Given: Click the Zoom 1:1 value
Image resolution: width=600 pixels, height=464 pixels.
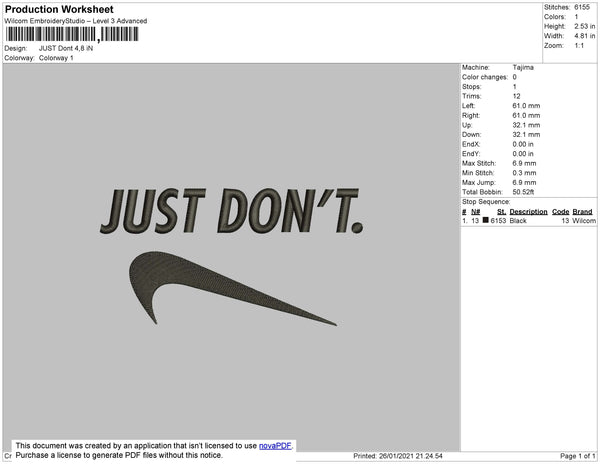Looking at the screenshot, I should [580, 46].
